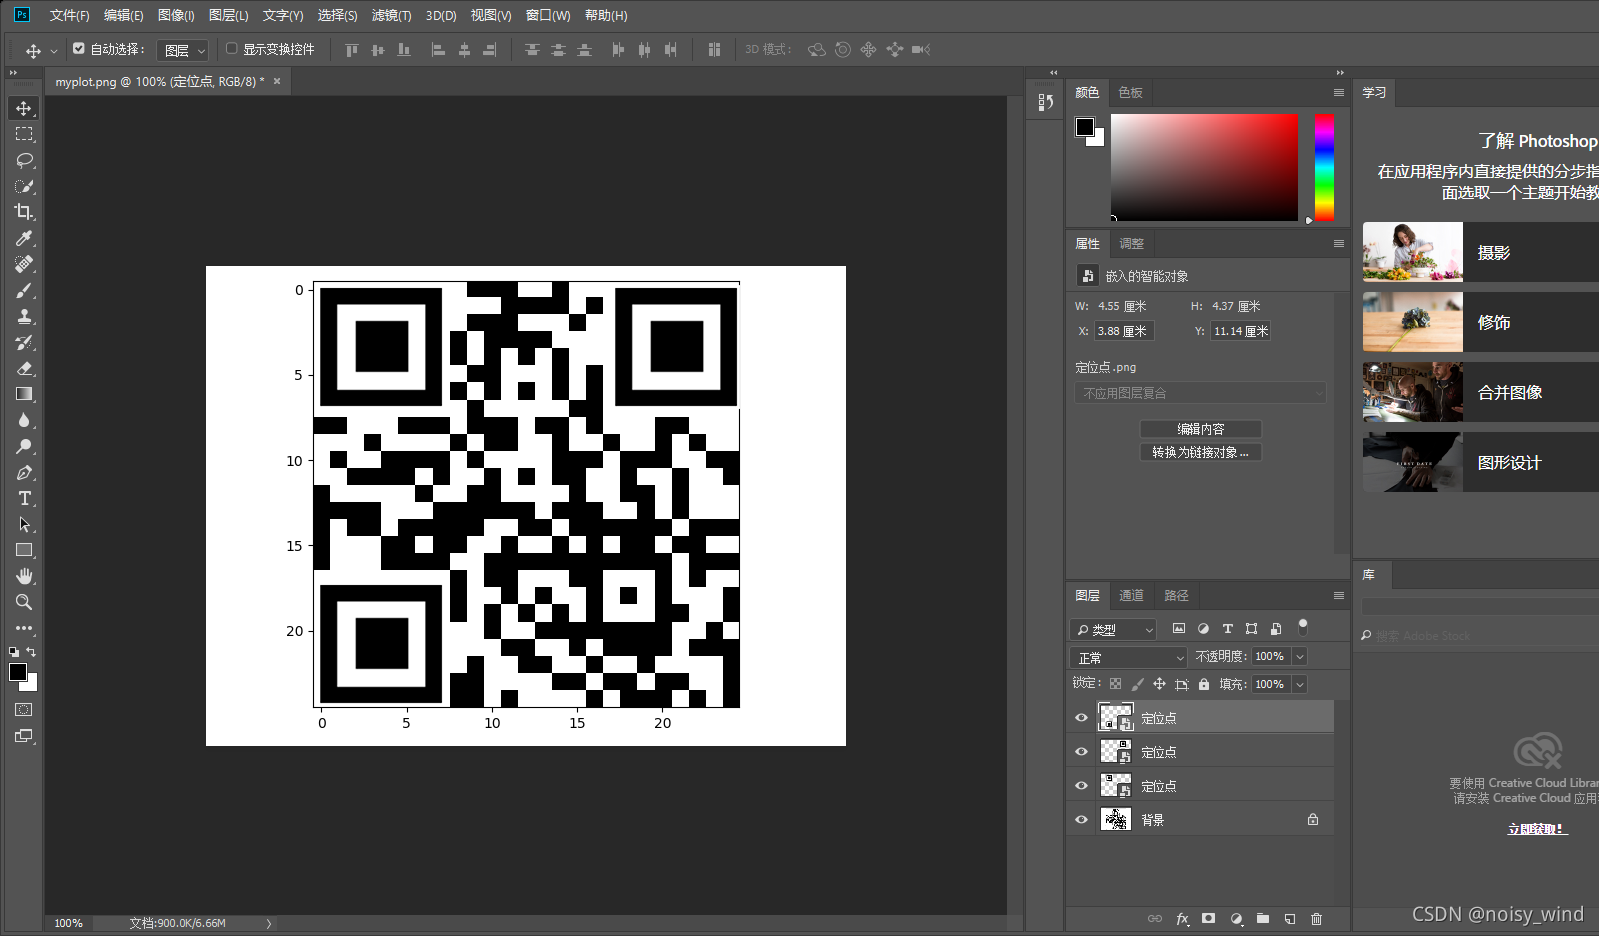1599x936 pixels.
Task: Enable the 显示变换控件 checkbox
Action: point(231,48)
